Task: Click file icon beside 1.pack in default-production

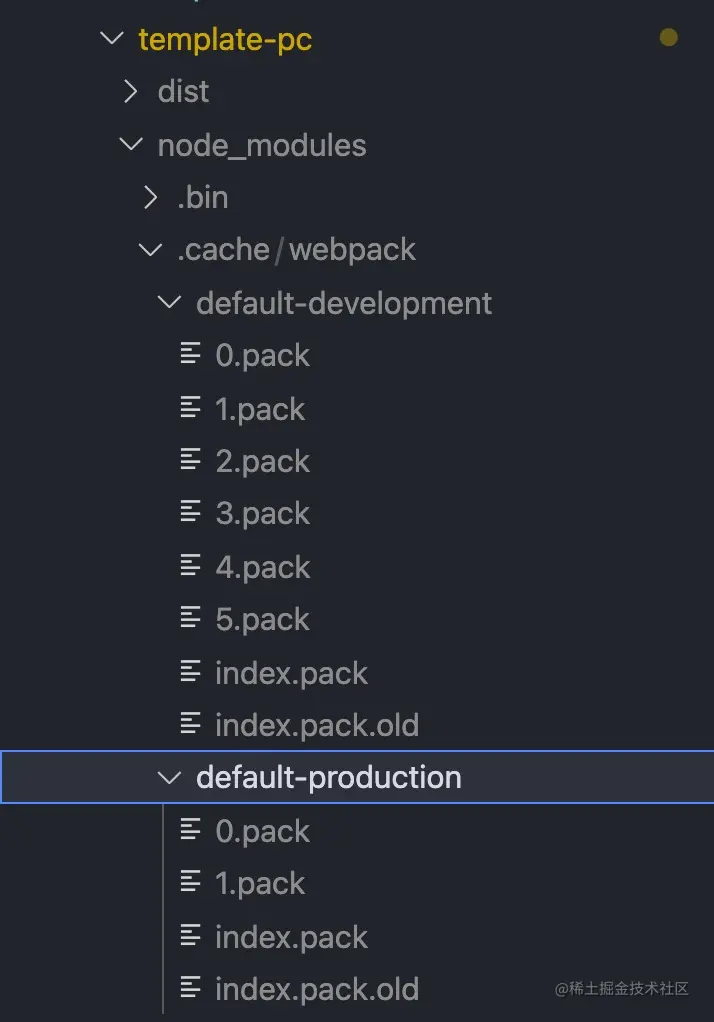Action: 190,882
